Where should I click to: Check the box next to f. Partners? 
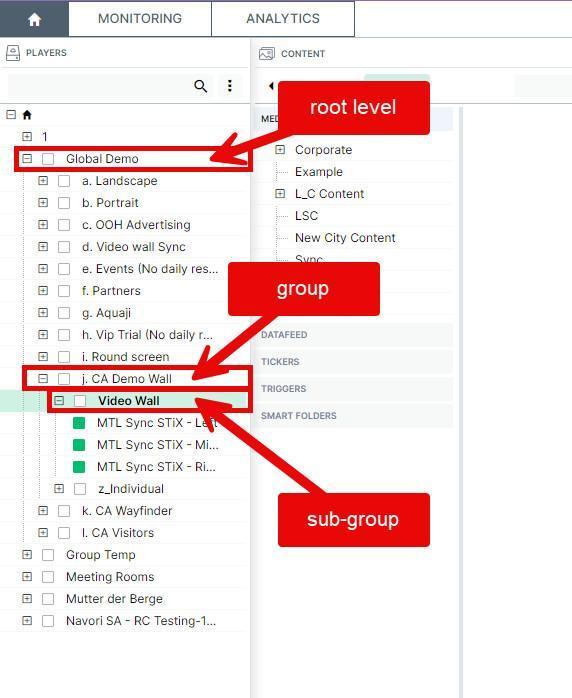pyautogui.click(x=64, y=291)
